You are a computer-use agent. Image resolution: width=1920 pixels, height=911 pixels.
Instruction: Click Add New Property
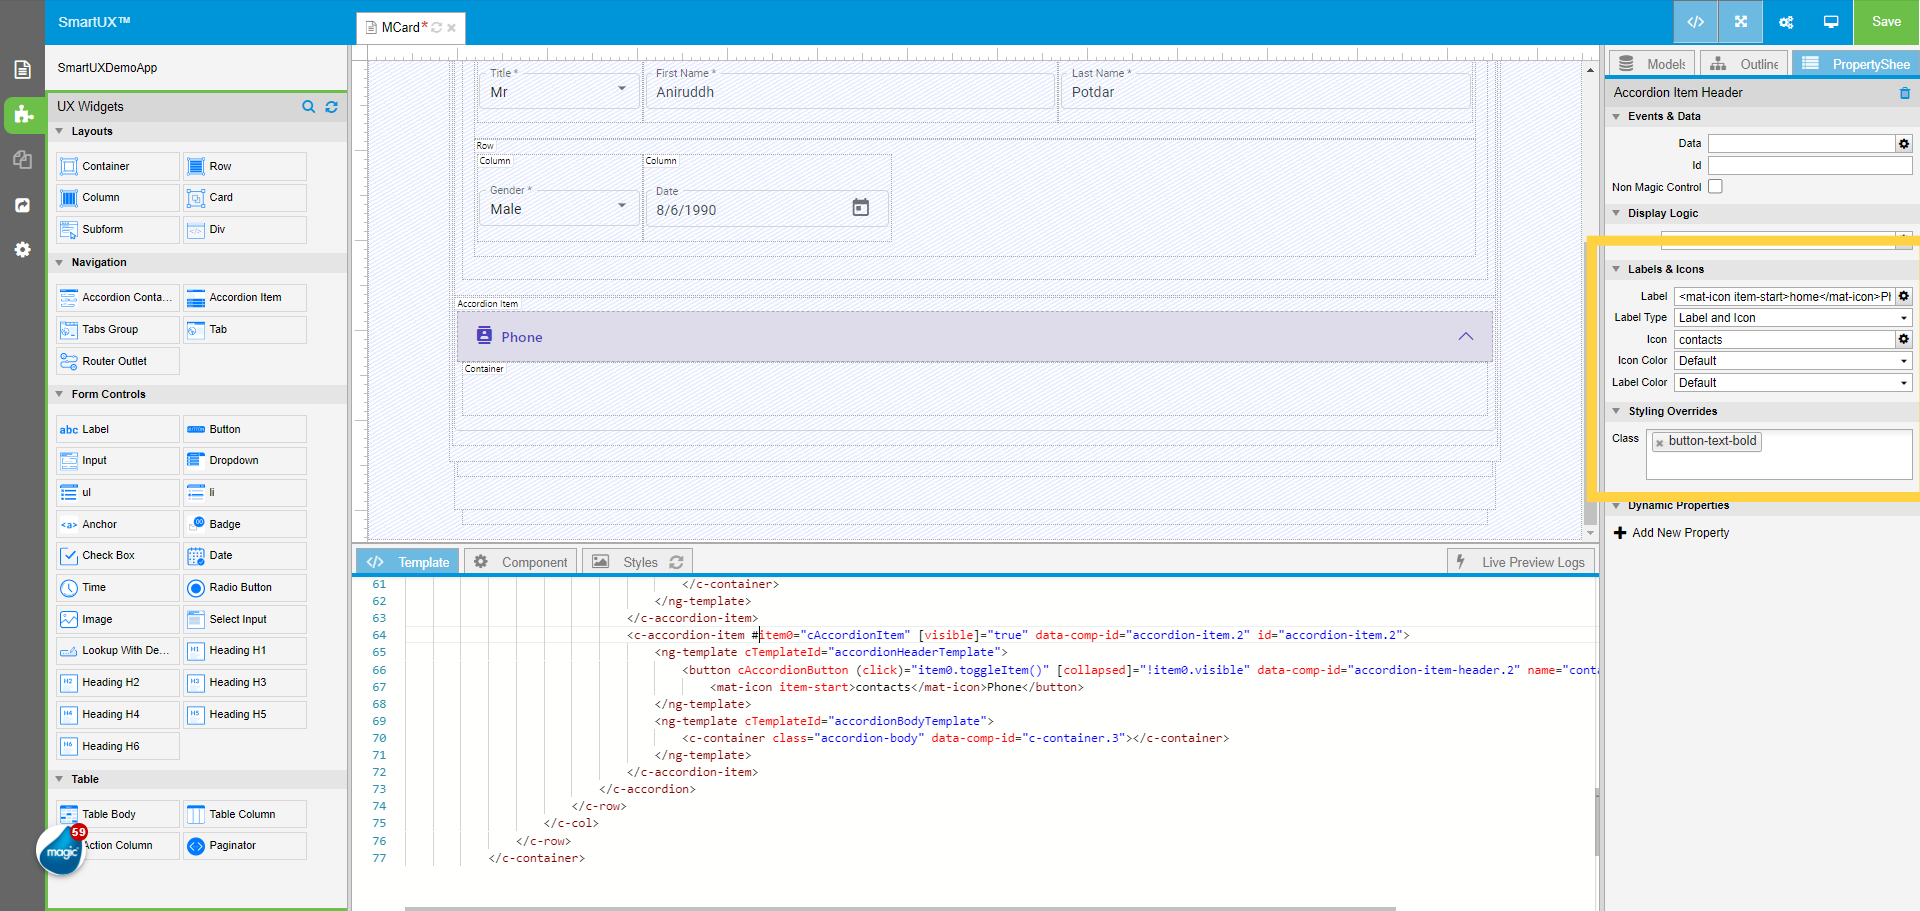click(1680, 533)
